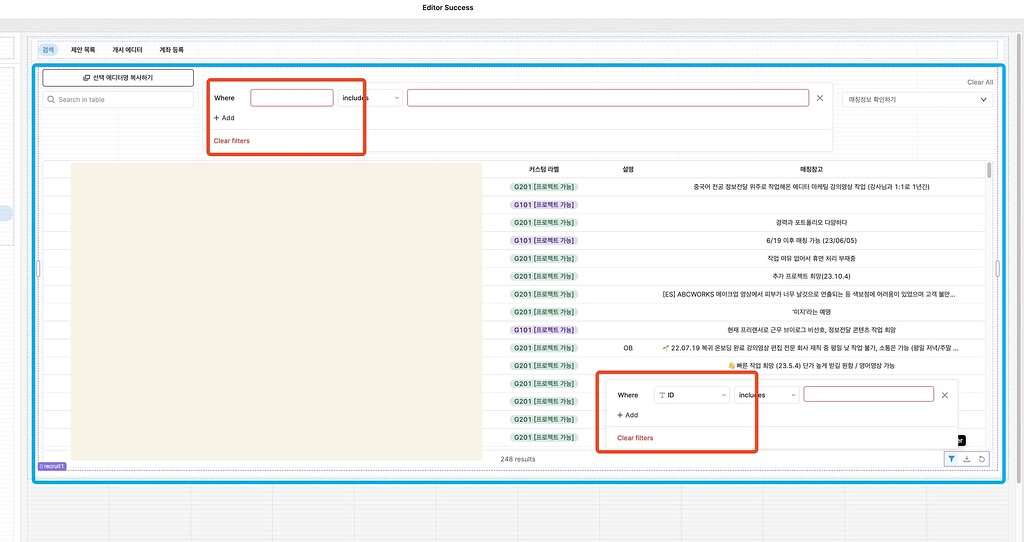
Task: Open includes dropdown next to ID column
Action: [767, 395]
